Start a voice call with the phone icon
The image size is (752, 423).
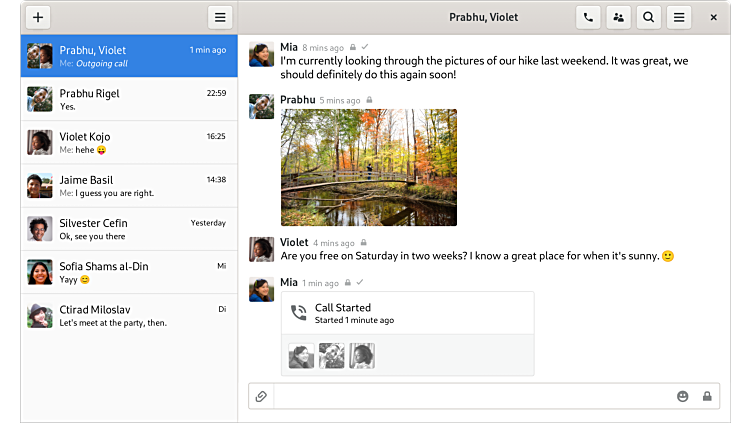[x=588, y=17]
